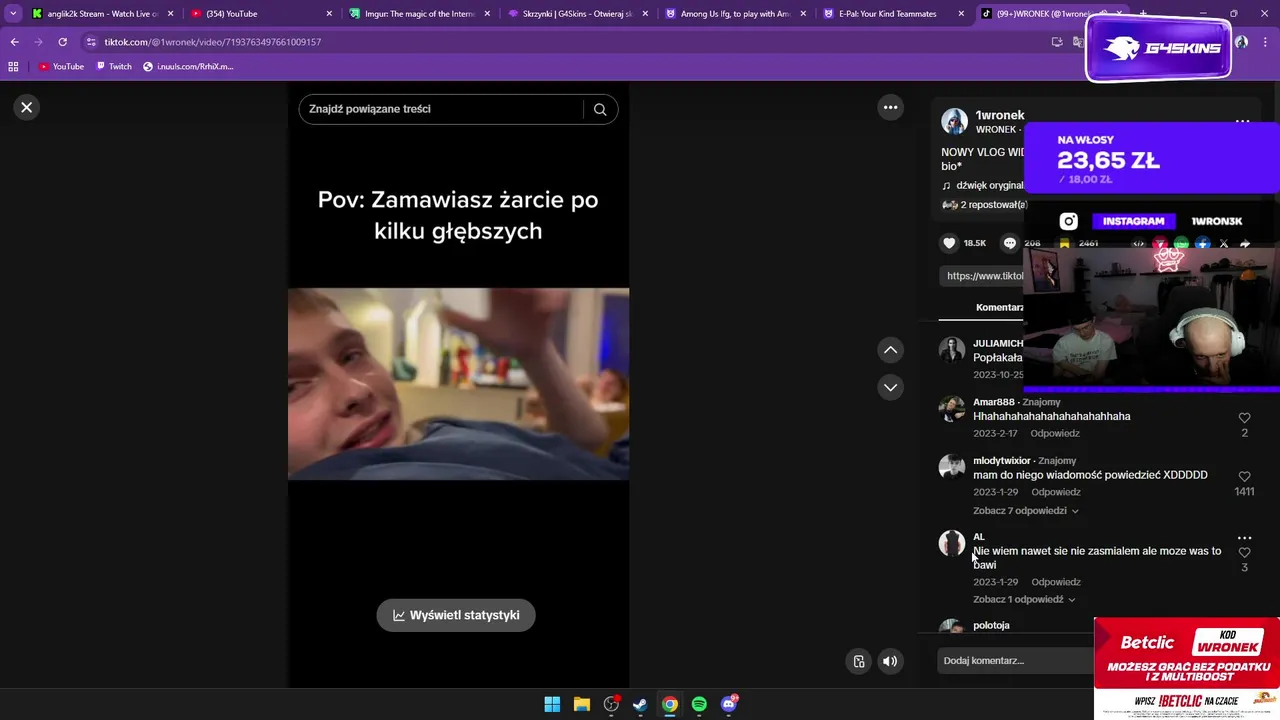
Task: Switch to Skrzynki G4Skins browser tab
Action: 578,14
